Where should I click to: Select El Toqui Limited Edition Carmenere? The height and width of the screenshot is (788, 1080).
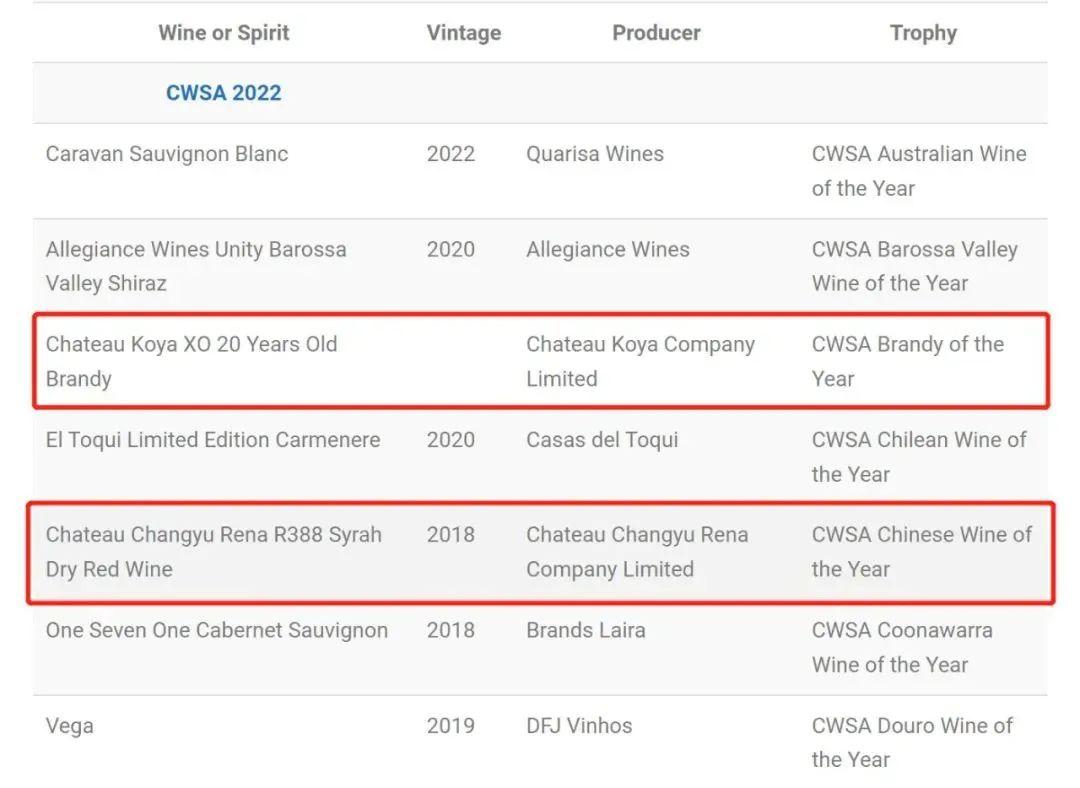pos(213,440)
